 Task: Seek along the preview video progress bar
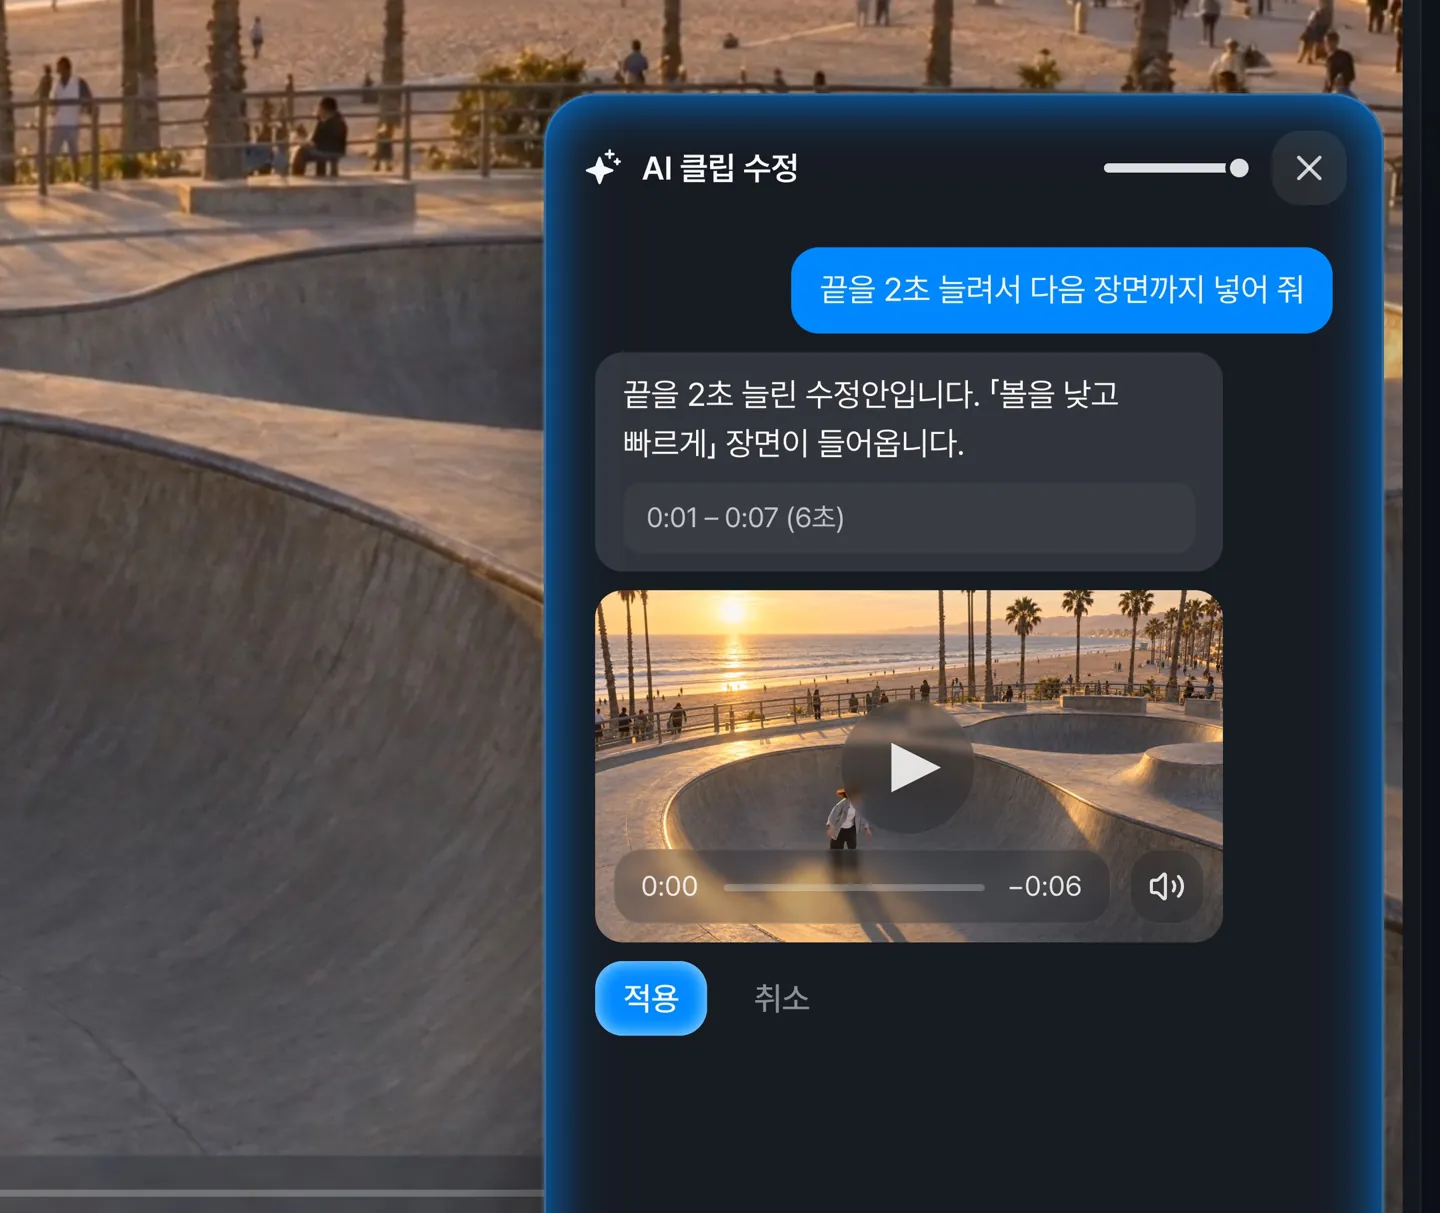[854, 887]
